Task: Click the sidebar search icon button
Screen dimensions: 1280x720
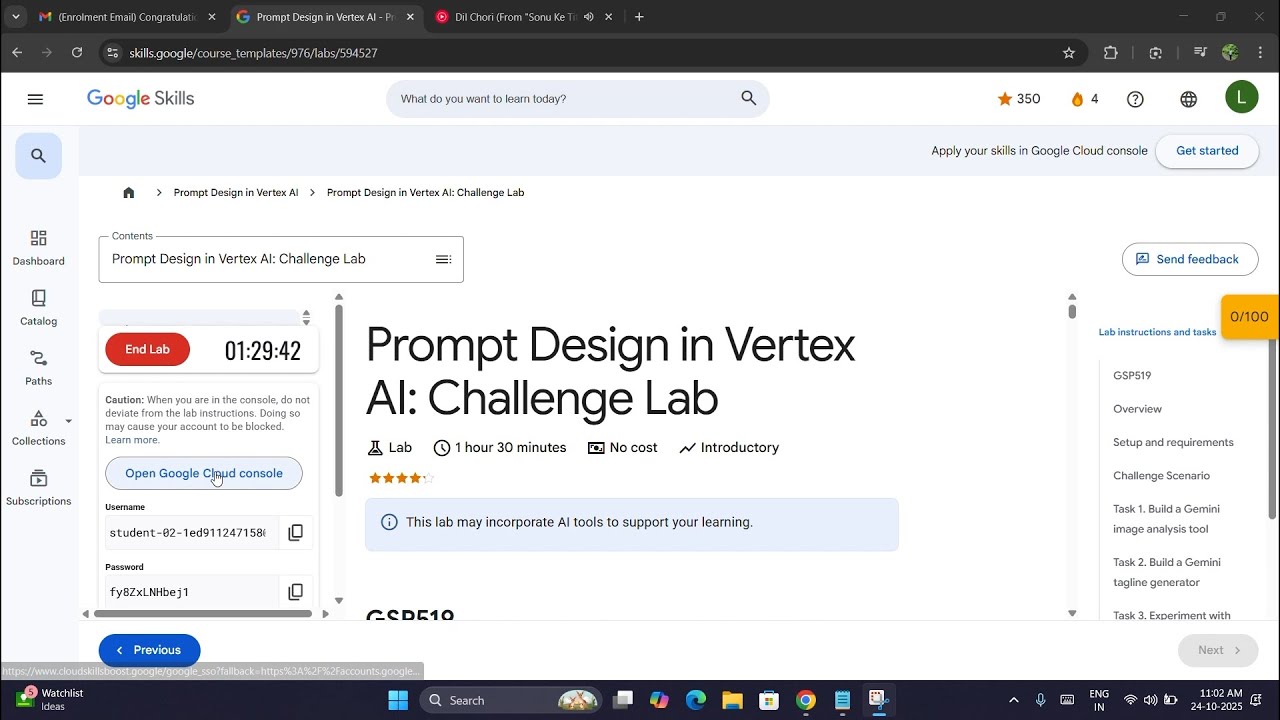Action: tap(38, 155)
